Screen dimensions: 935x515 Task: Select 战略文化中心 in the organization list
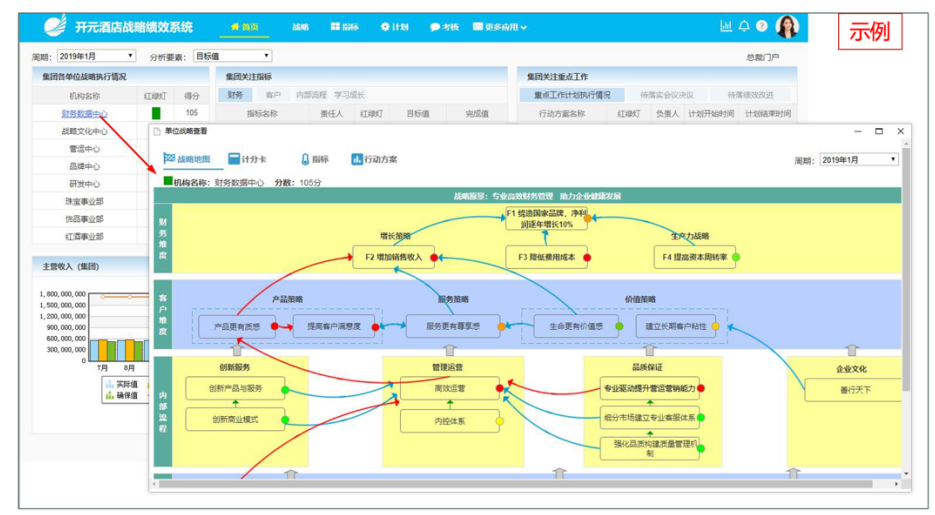[x=85, y=131]
